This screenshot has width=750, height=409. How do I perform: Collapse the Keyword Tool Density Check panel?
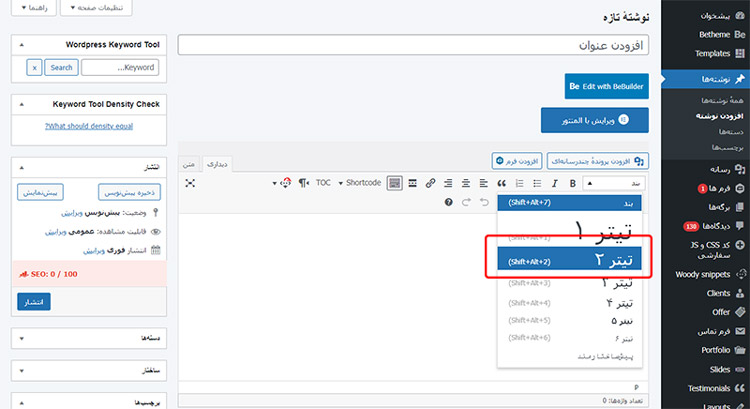tap(22, 104)
